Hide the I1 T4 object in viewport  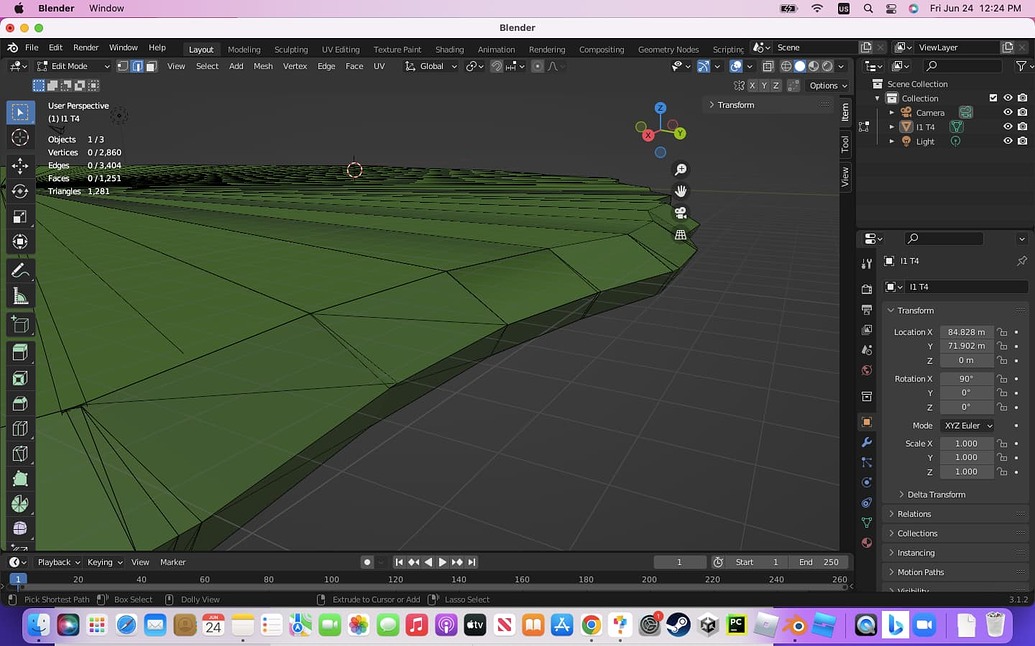(1007, 127)
